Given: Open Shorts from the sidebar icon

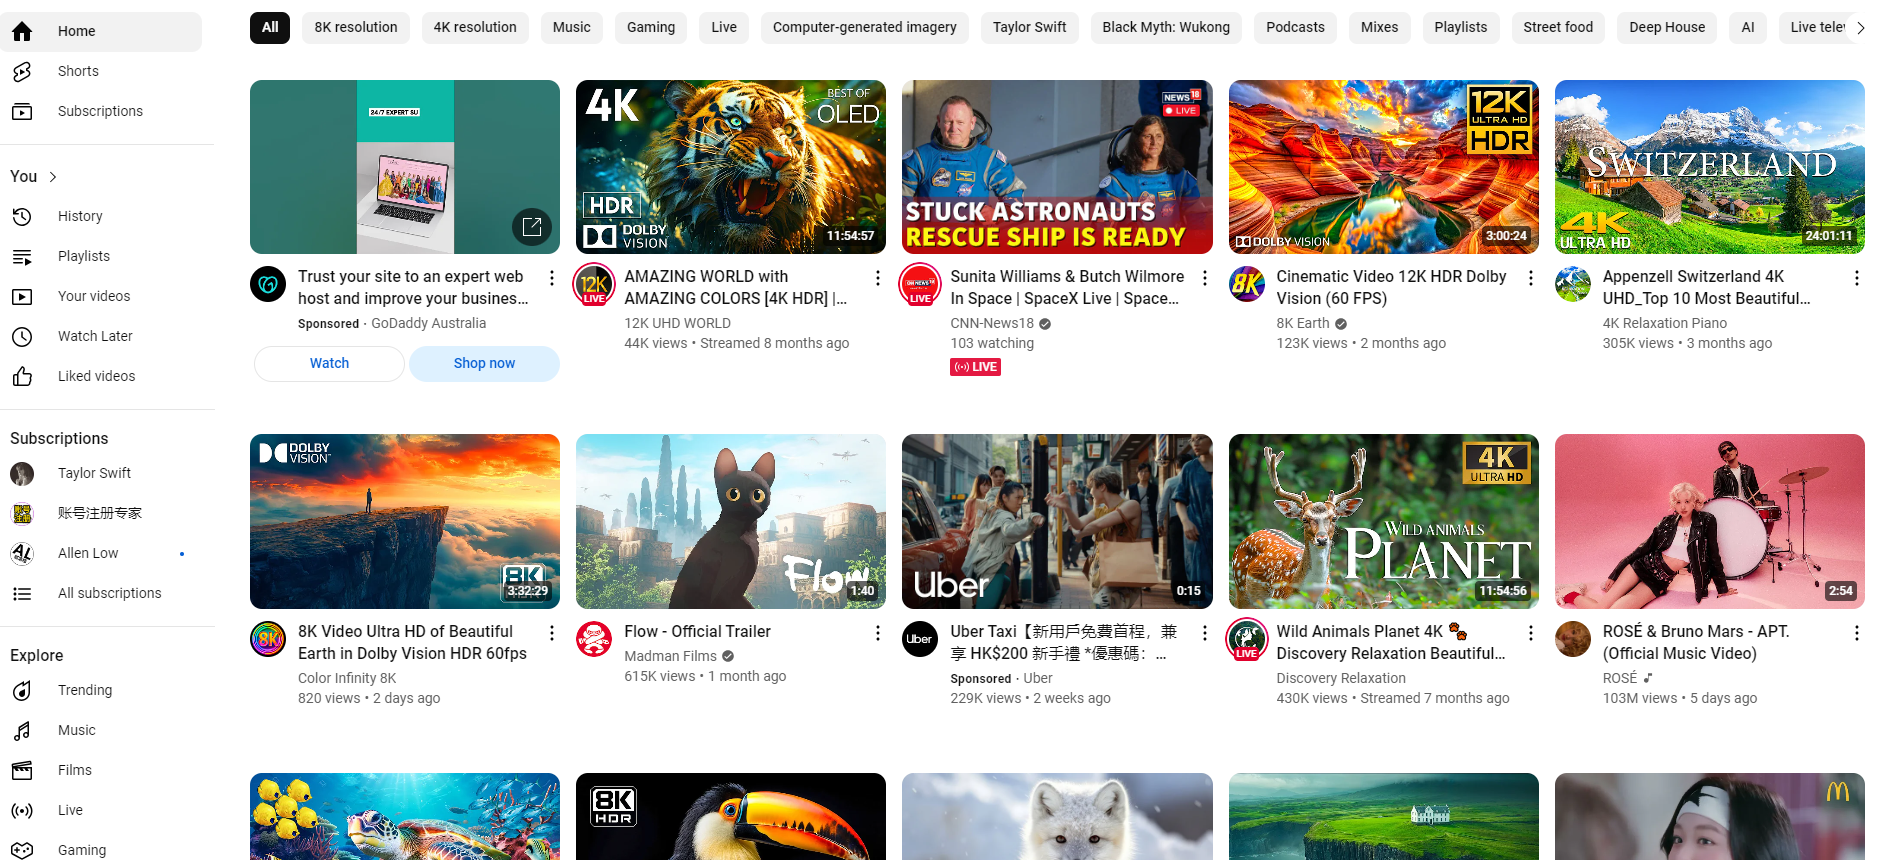Looking at the screenshot, I should click(x=22, y=71).
